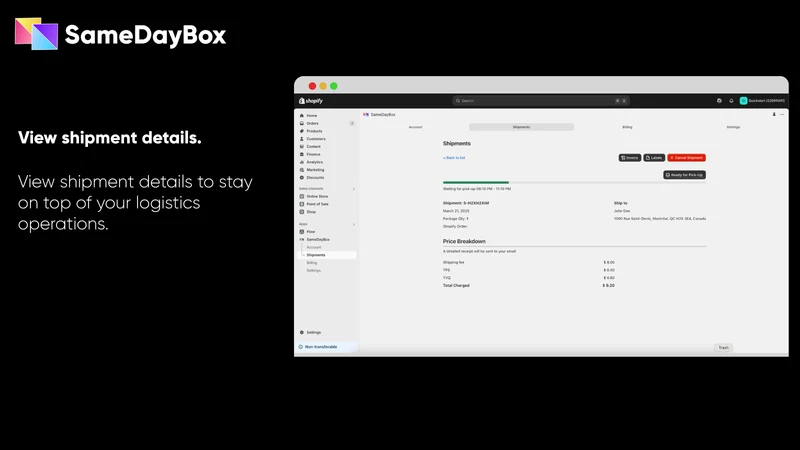The height and width of the screenshot is (450, 800).
Task: Open Account under SameDayBox in the sidebar
Action: [314, 247]
